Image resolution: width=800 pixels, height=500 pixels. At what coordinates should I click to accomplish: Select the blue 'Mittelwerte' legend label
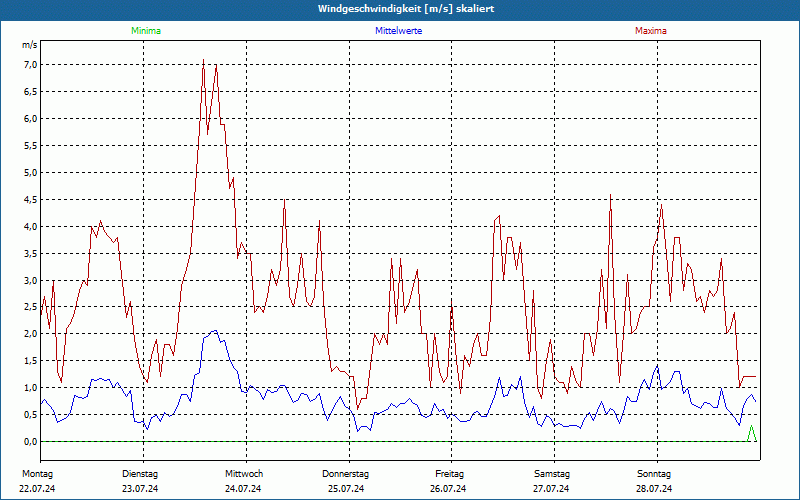398,31
